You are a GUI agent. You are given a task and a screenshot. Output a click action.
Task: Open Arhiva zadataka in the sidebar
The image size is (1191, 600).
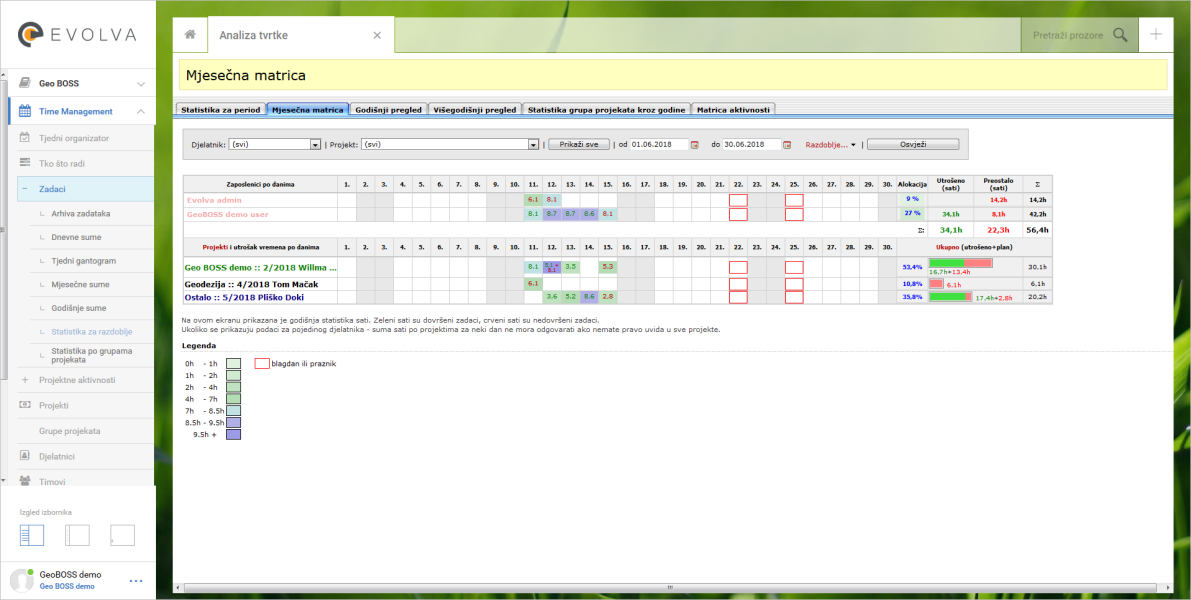pos(81,213)
